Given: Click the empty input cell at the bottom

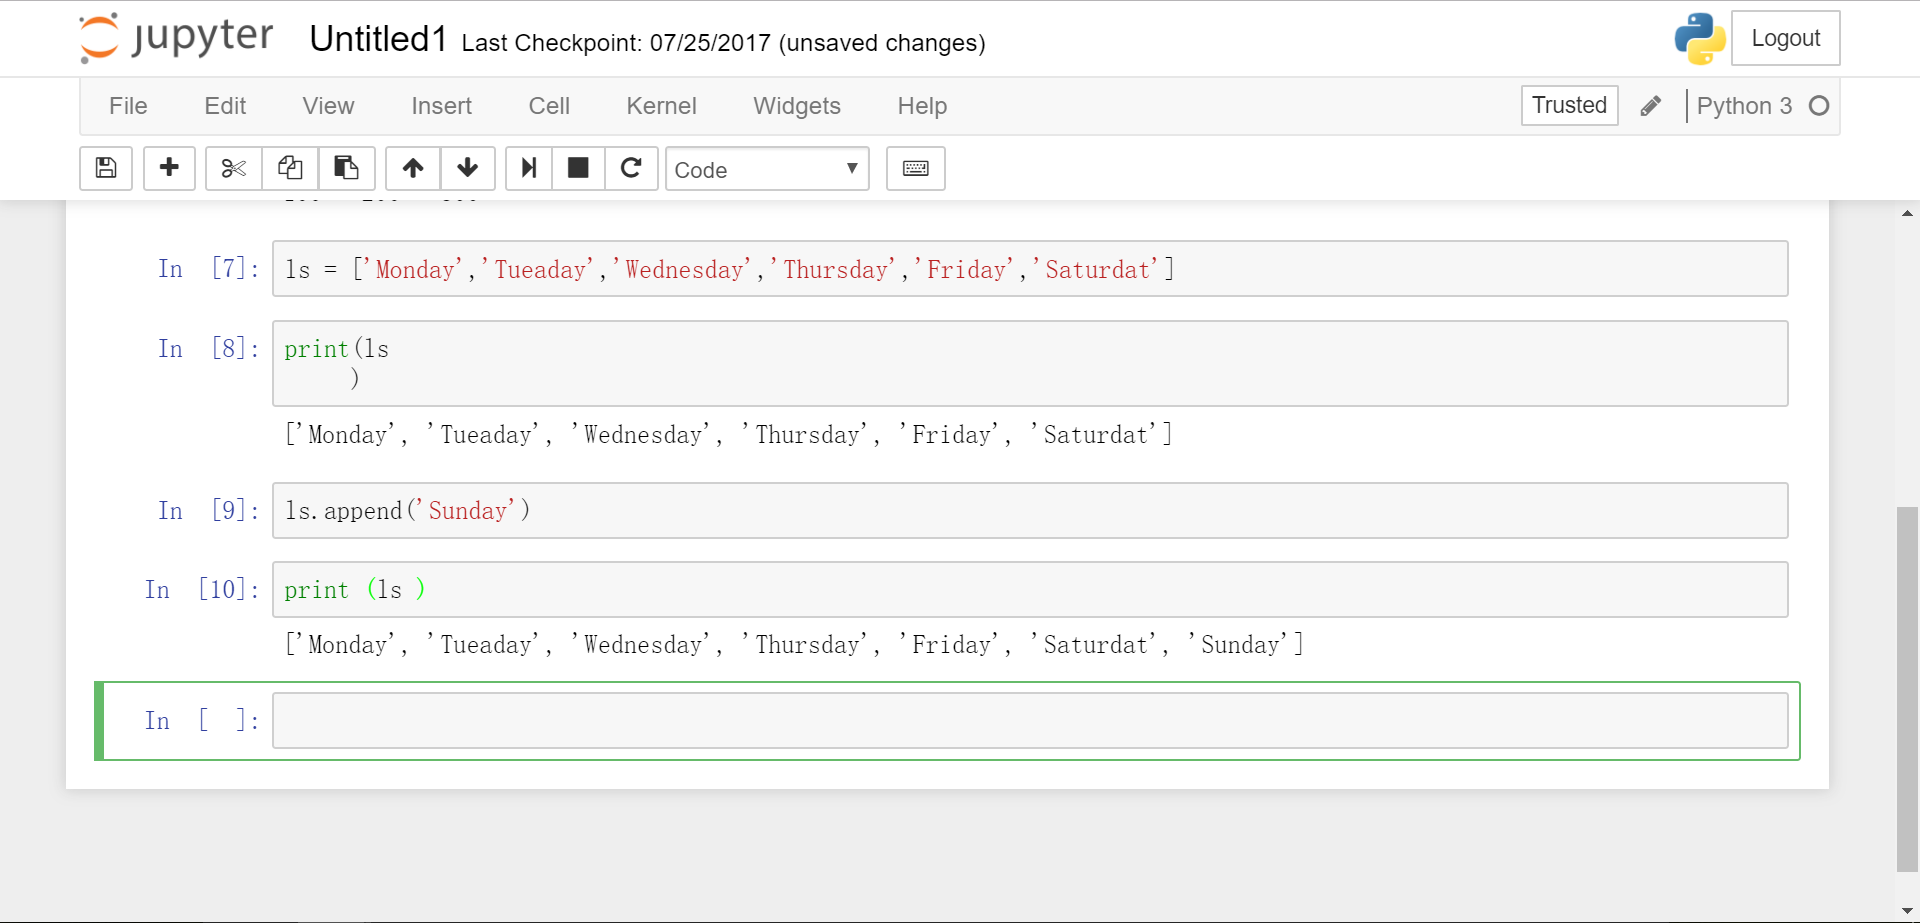Looking at the screenshot, I should (x=1029, y=720).
